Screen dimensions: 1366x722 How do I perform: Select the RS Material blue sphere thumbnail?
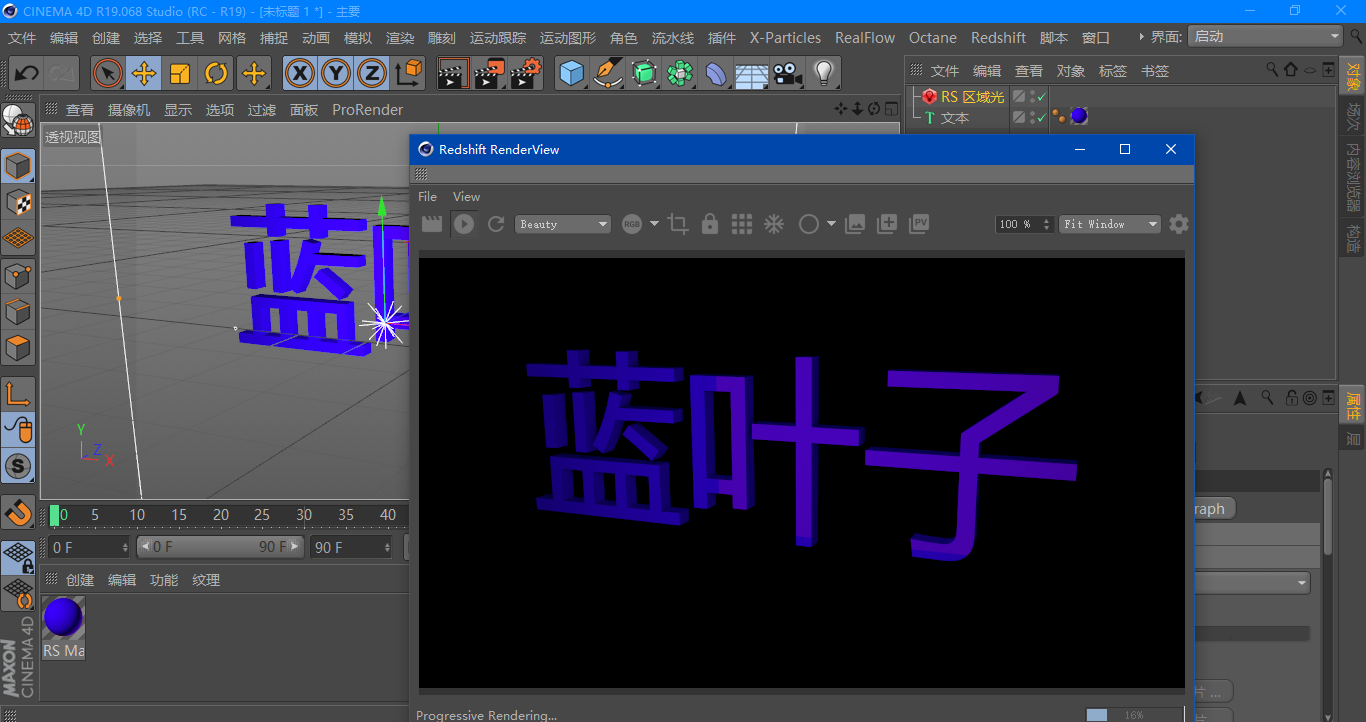(x=63, y=618)
